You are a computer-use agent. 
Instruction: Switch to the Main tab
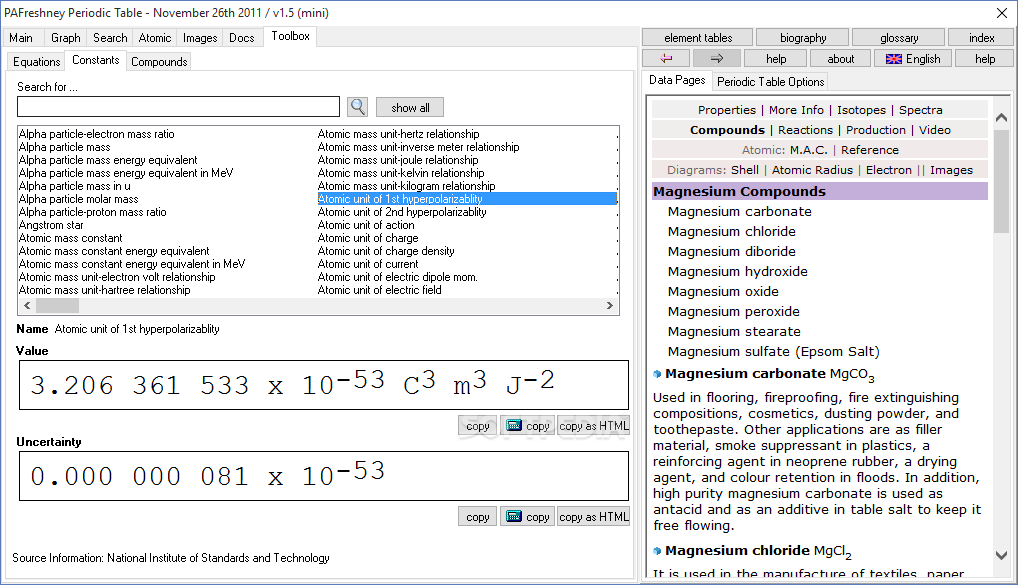click(x=21, y=38)
